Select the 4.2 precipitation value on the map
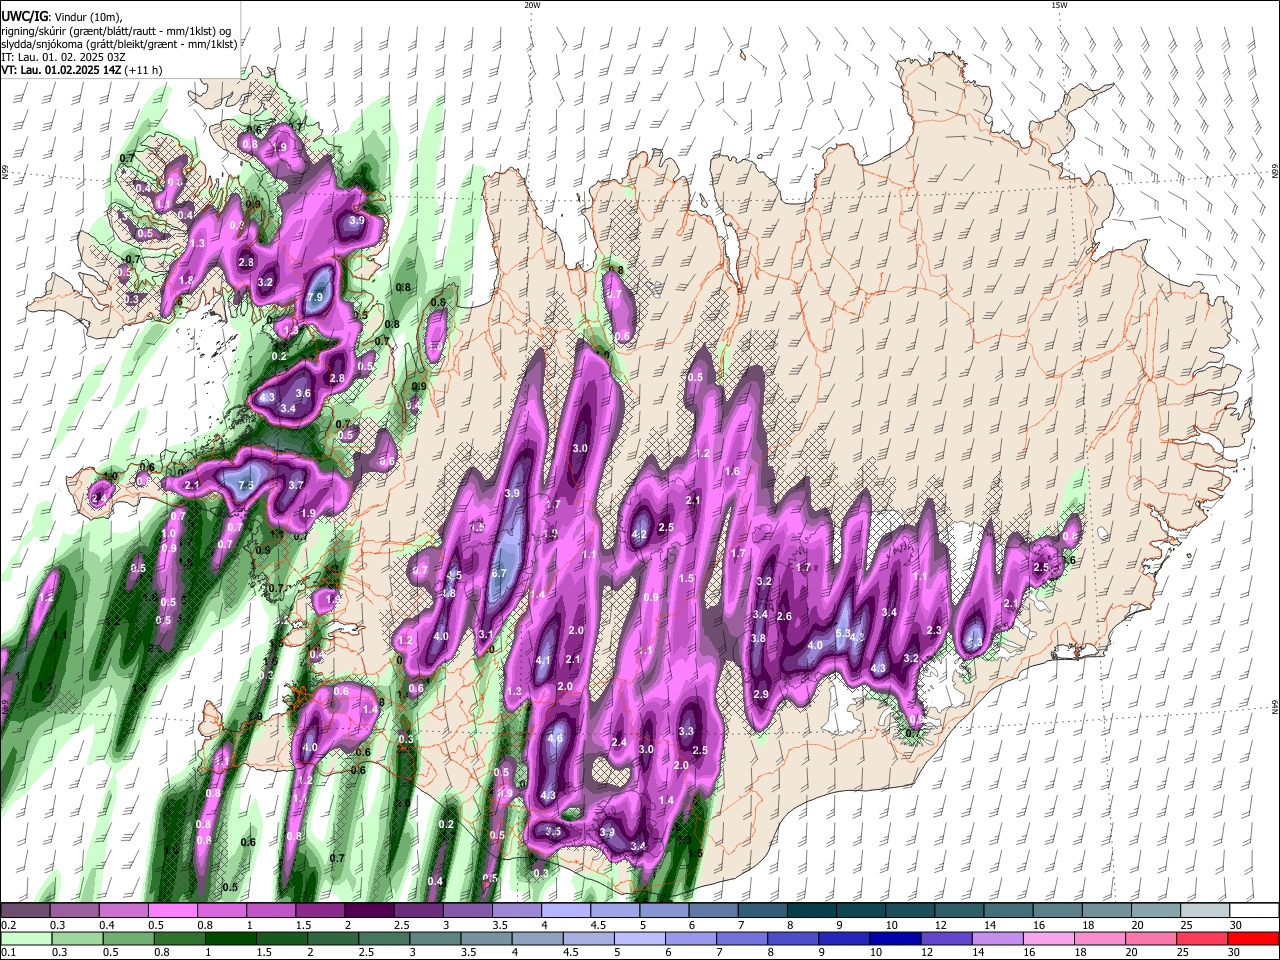The height and width of the screenshot is (960, 1280). (x=640, y=535)
